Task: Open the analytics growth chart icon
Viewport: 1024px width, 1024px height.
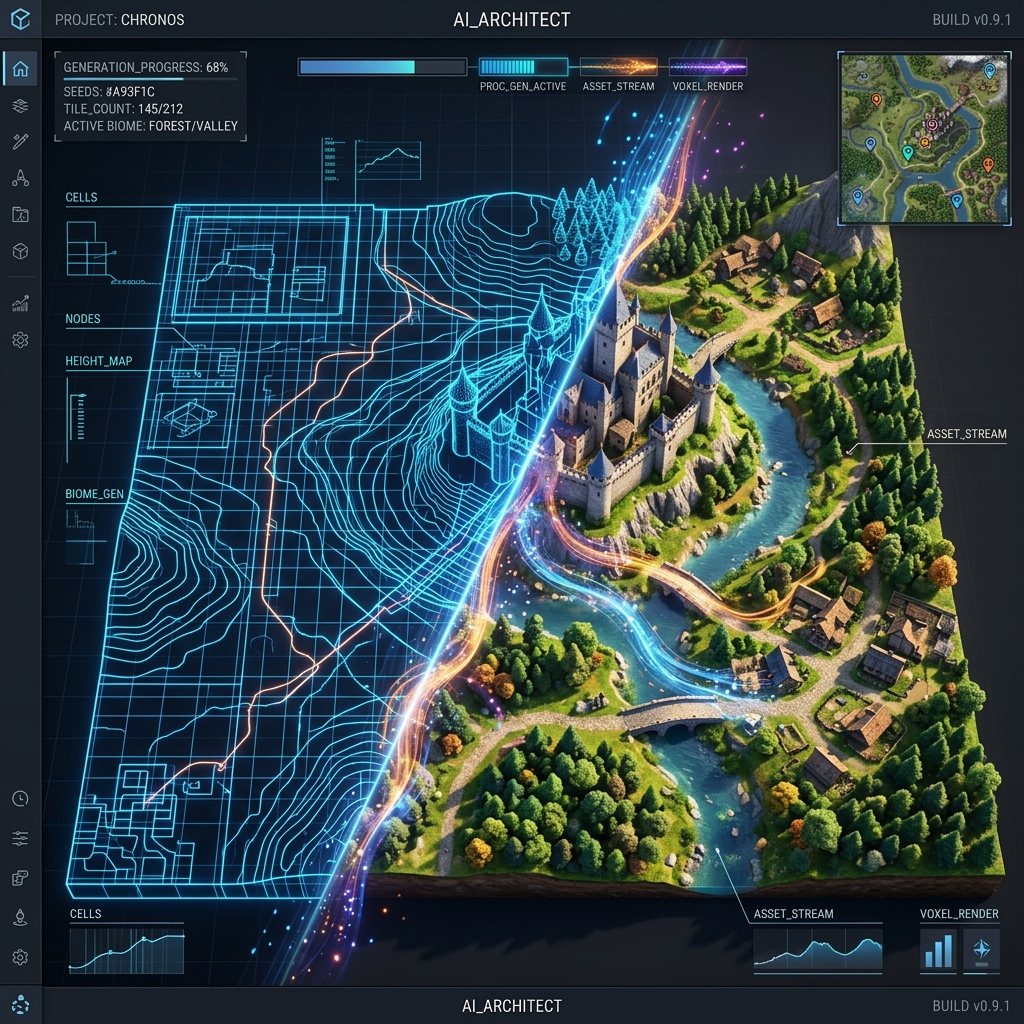Action: coord(20,303)
